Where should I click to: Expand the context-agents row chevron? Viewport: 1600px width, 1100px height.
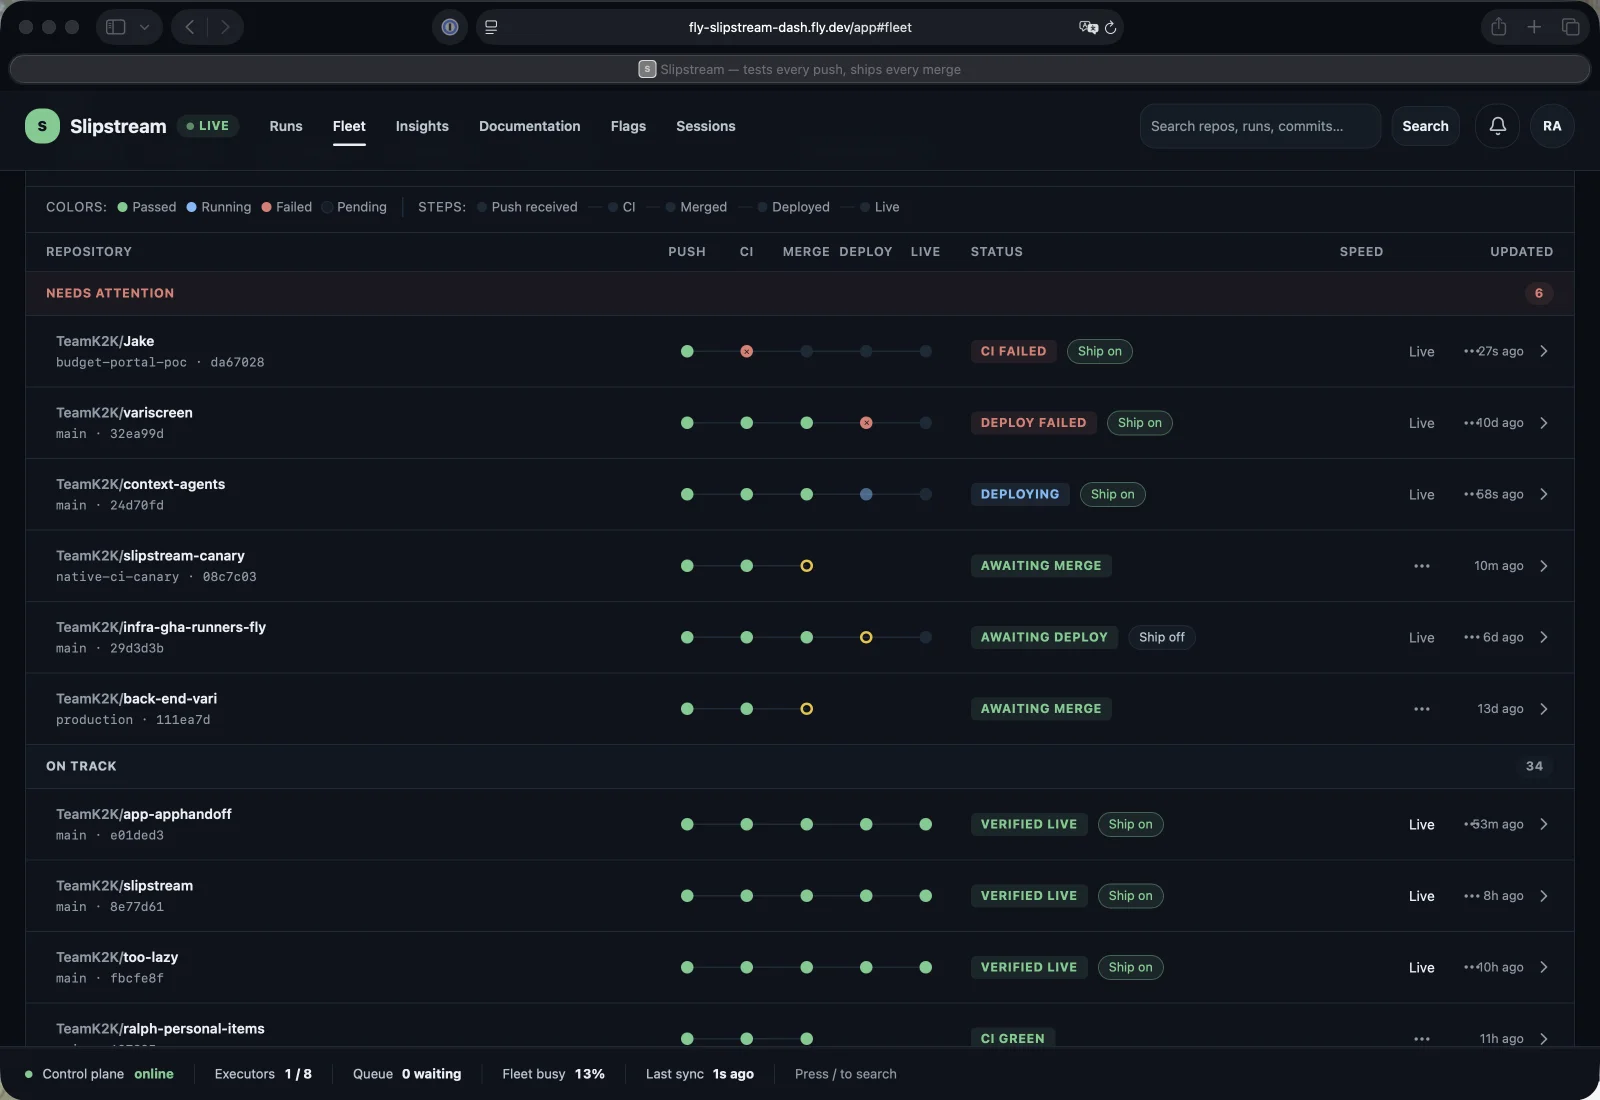click(x=1544, y=494)
